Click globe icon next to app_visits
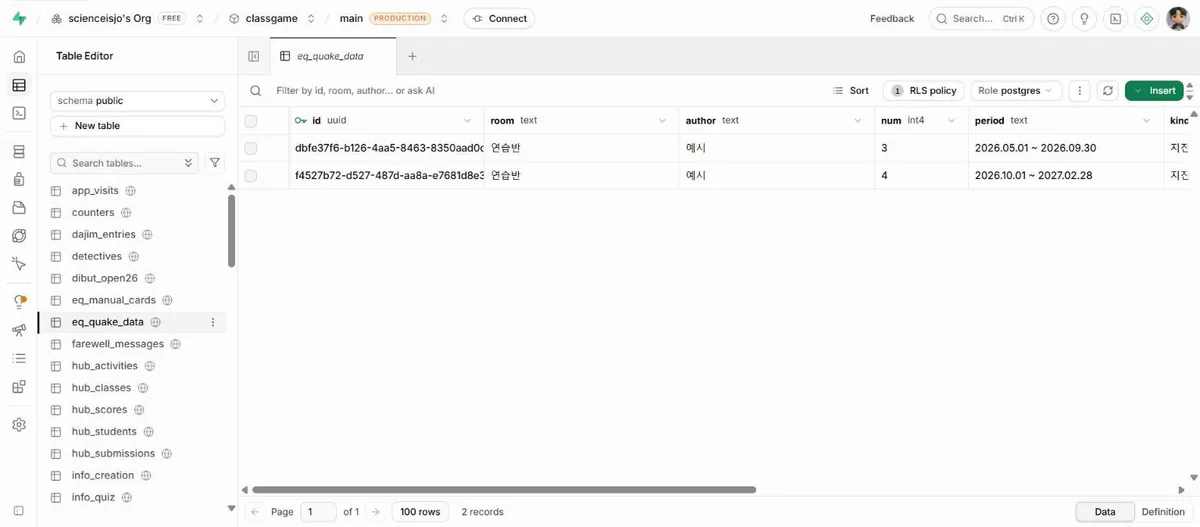 tap(130, 190)
